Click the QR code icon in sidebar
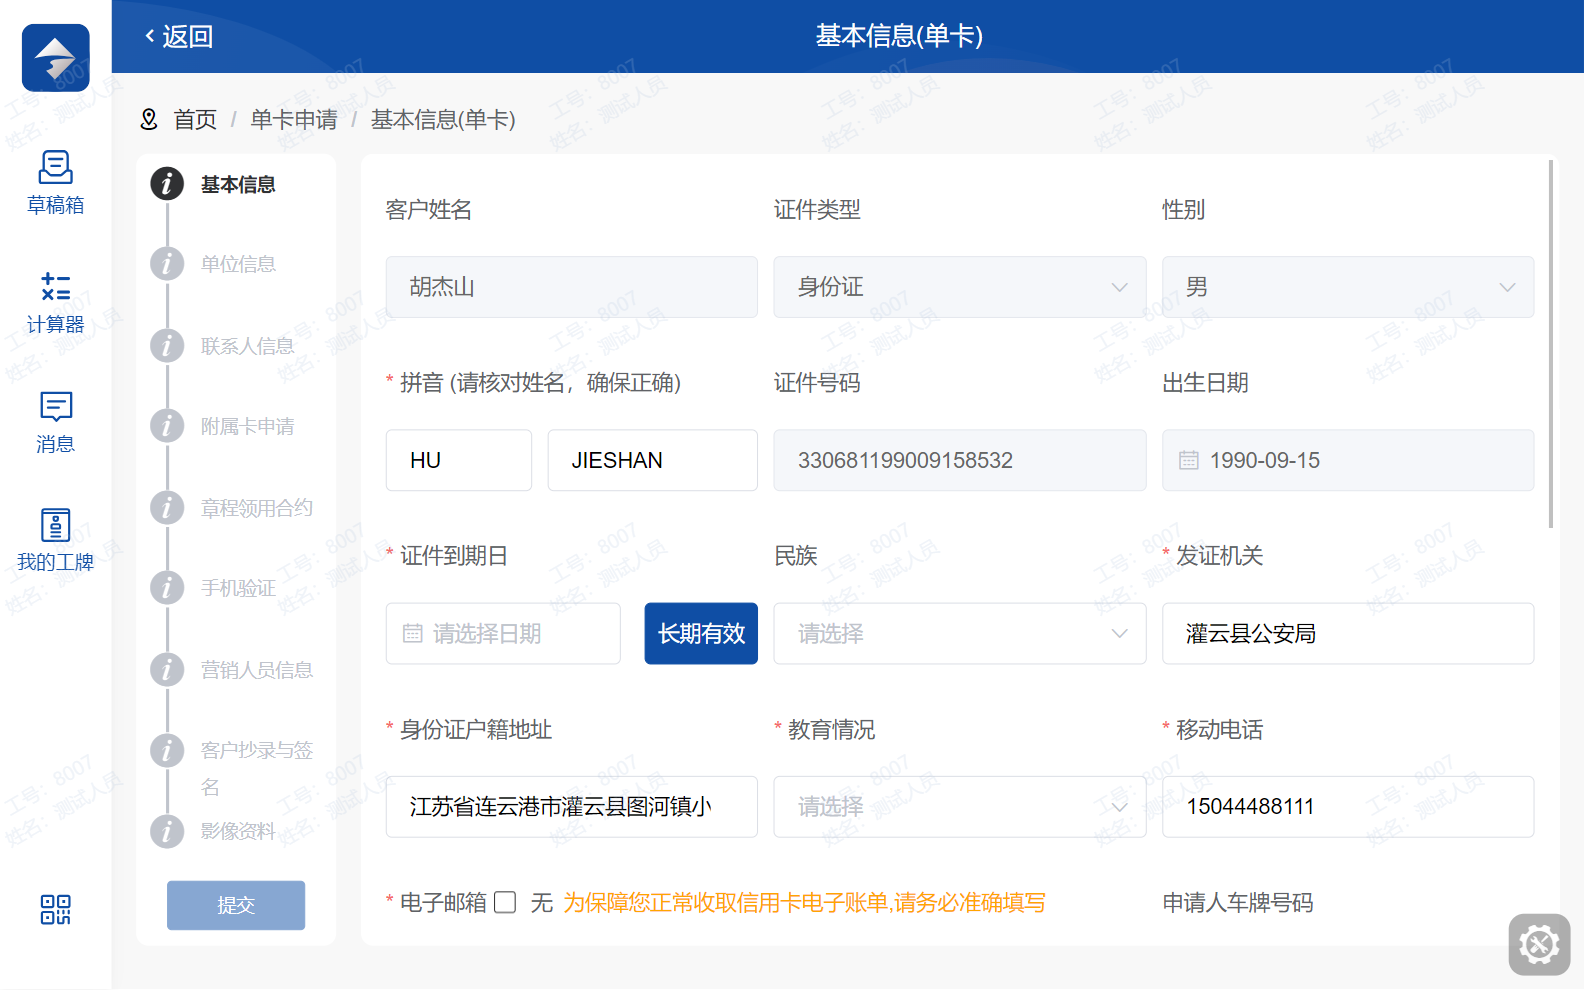The height and width of the screenshot is (990, 1584). (55, 909)
